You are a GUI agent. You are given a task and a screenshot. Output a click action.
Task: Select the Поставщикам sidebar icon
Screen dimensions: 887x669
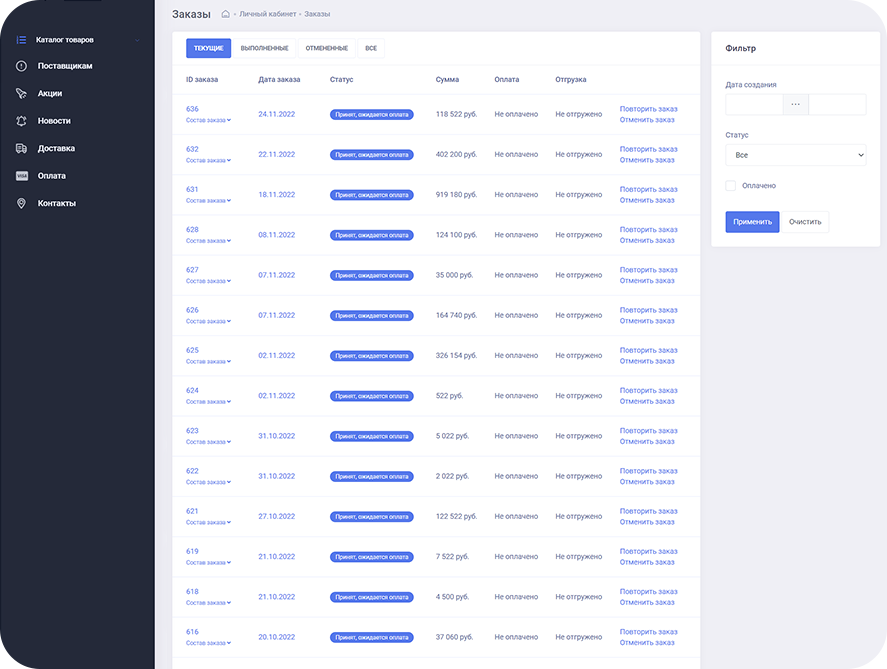[x=21, y=66]
